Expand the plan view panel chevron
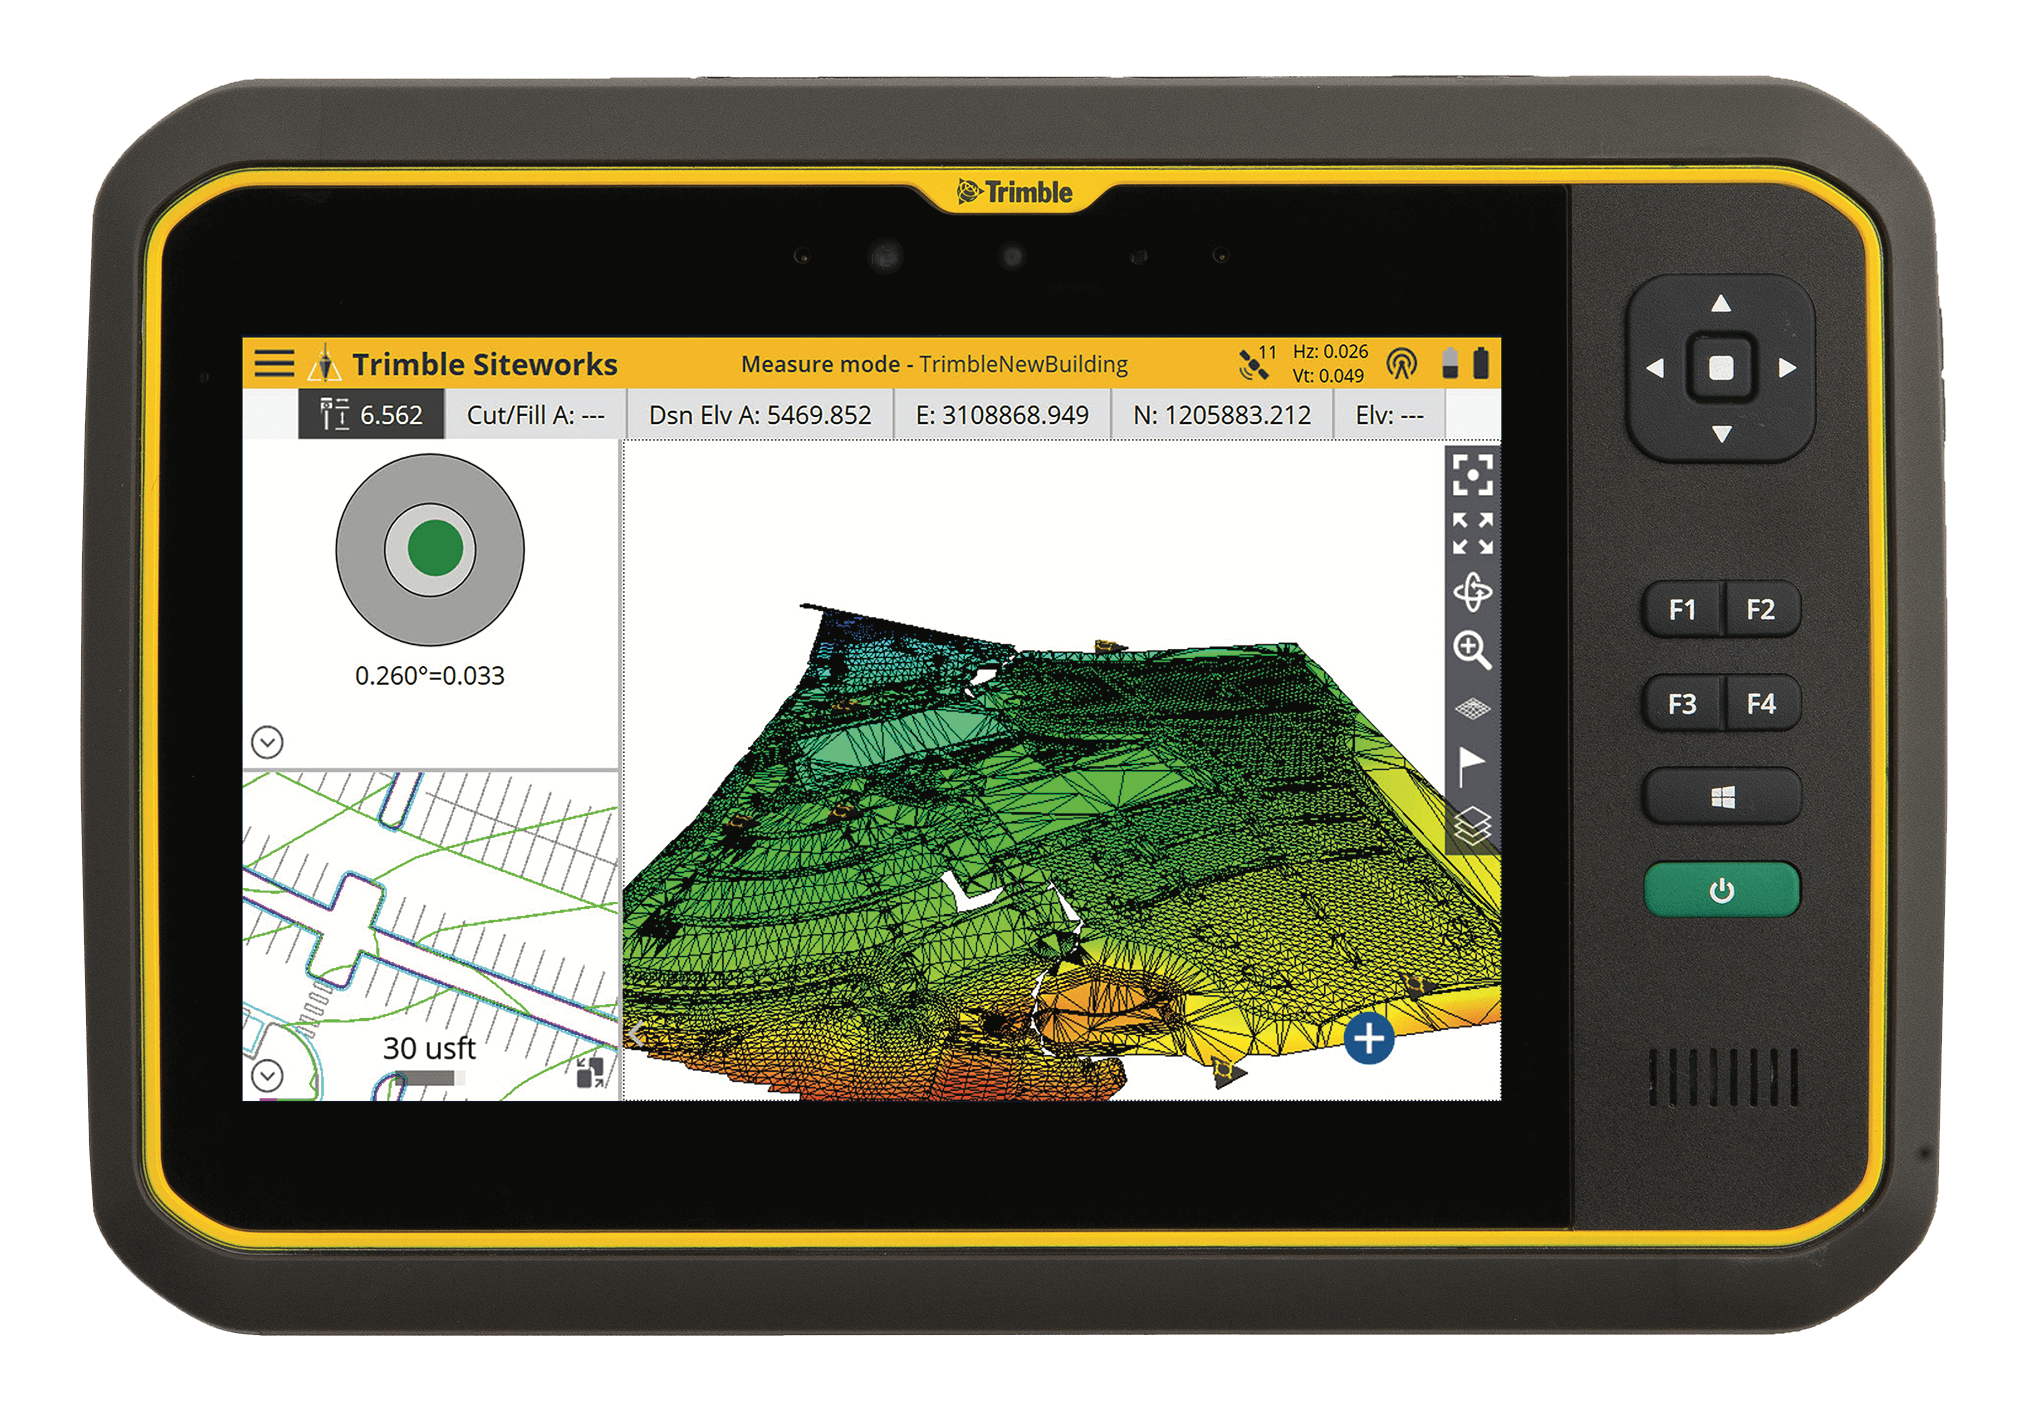The height and width of the screenshot is (1404, 2039). (267, 1075)
